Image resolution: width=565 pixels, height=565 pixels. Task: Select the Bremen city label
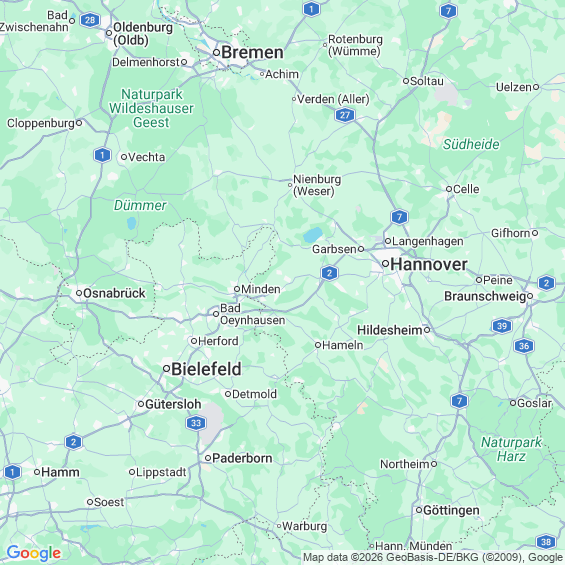point(252,52)
